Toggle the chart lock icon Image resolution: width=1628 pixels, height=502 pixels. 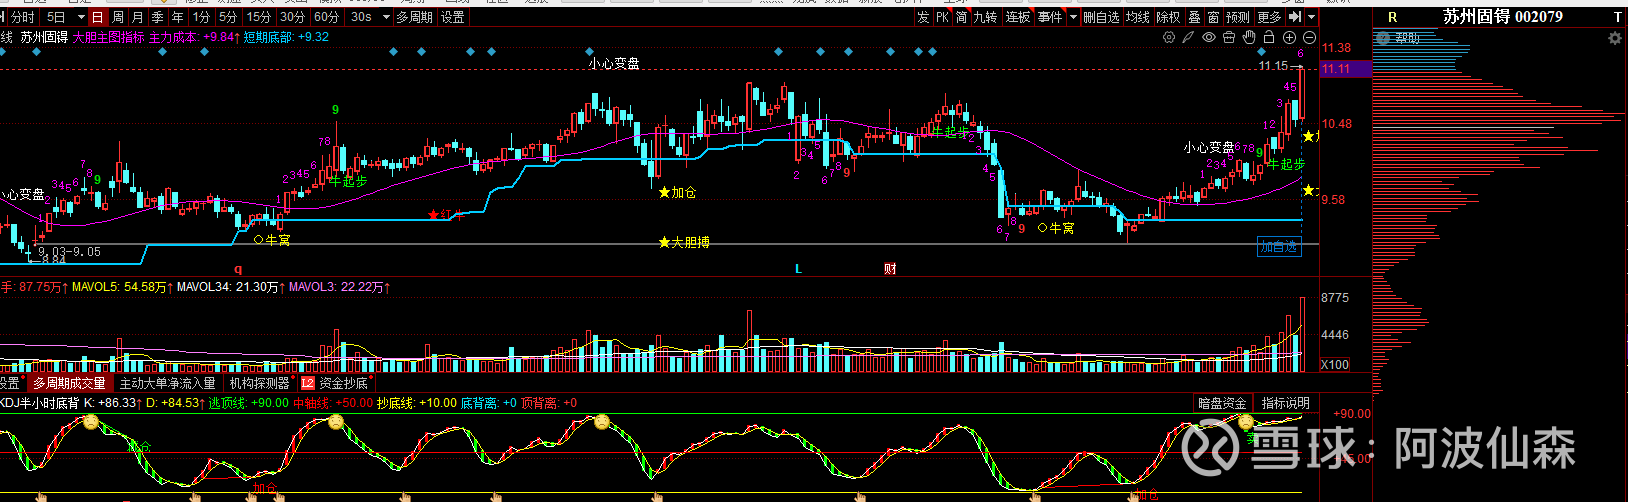pos(1269,37)
